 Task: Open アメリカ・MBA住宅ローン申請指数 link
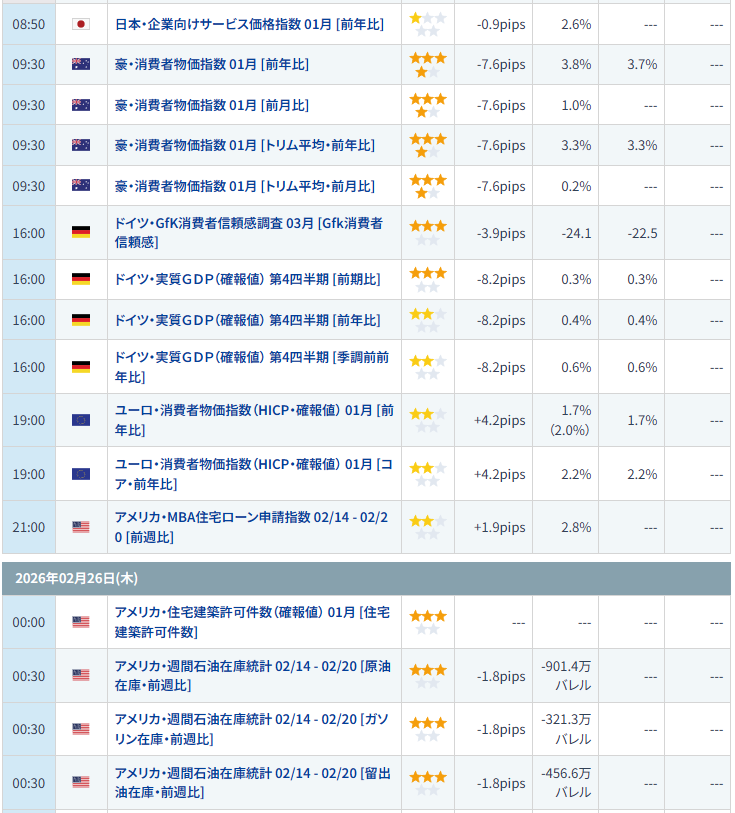pos(254,527)
